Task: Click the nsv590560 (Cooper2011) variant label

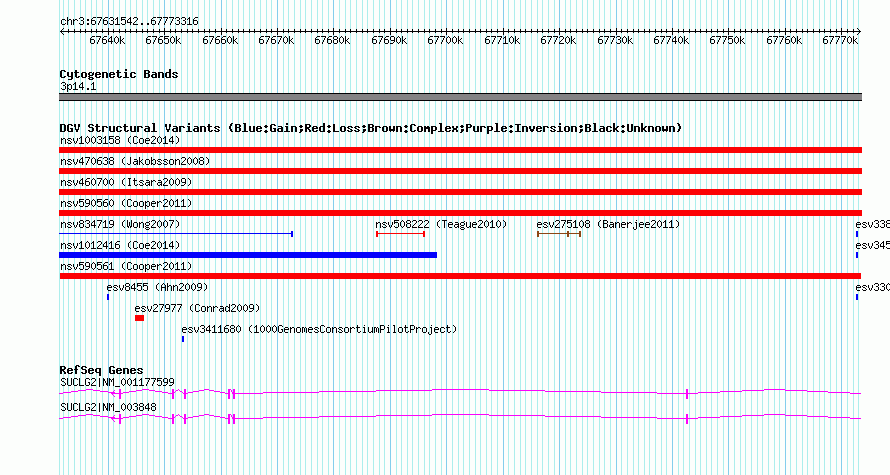Action: [x=126, y=203]
